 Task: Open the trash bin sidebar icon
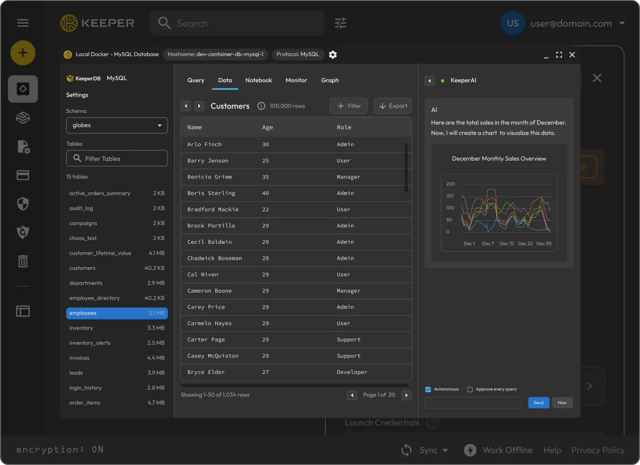[23, 261]
